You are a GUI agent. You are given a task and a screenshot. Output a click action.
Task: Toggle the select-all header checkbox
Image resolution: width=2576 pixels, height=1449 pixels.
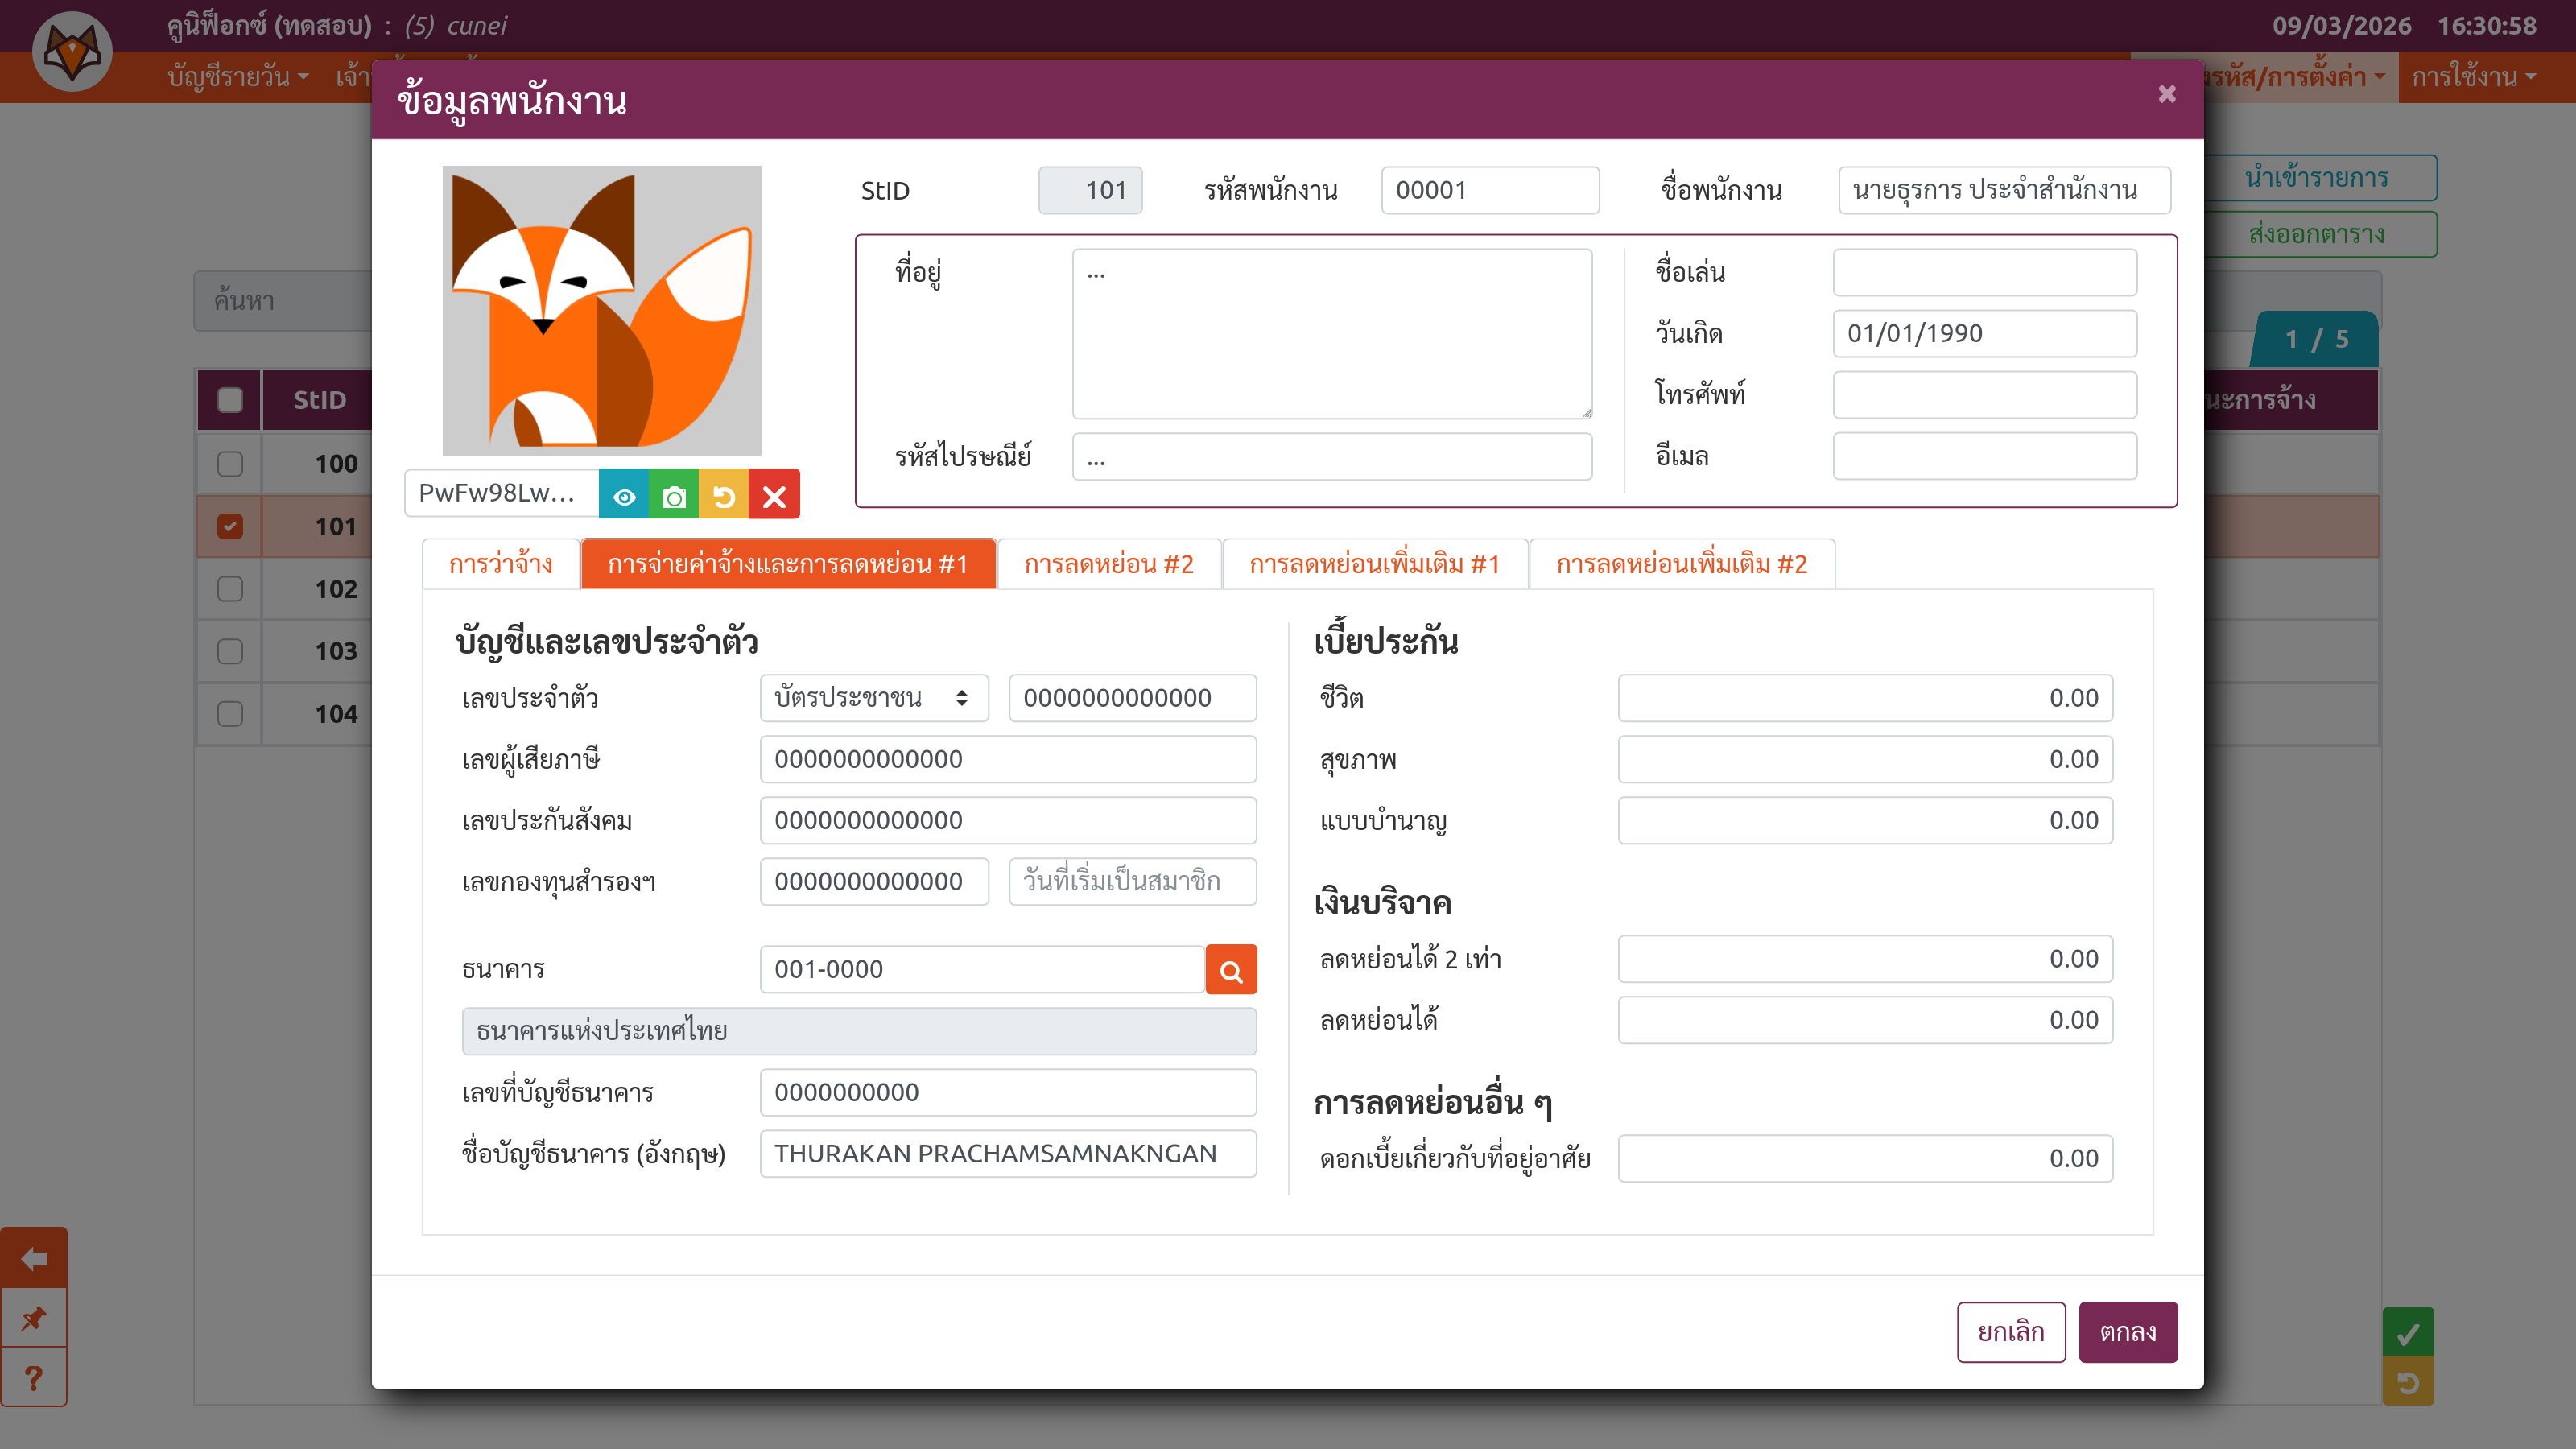coord(230,400)
